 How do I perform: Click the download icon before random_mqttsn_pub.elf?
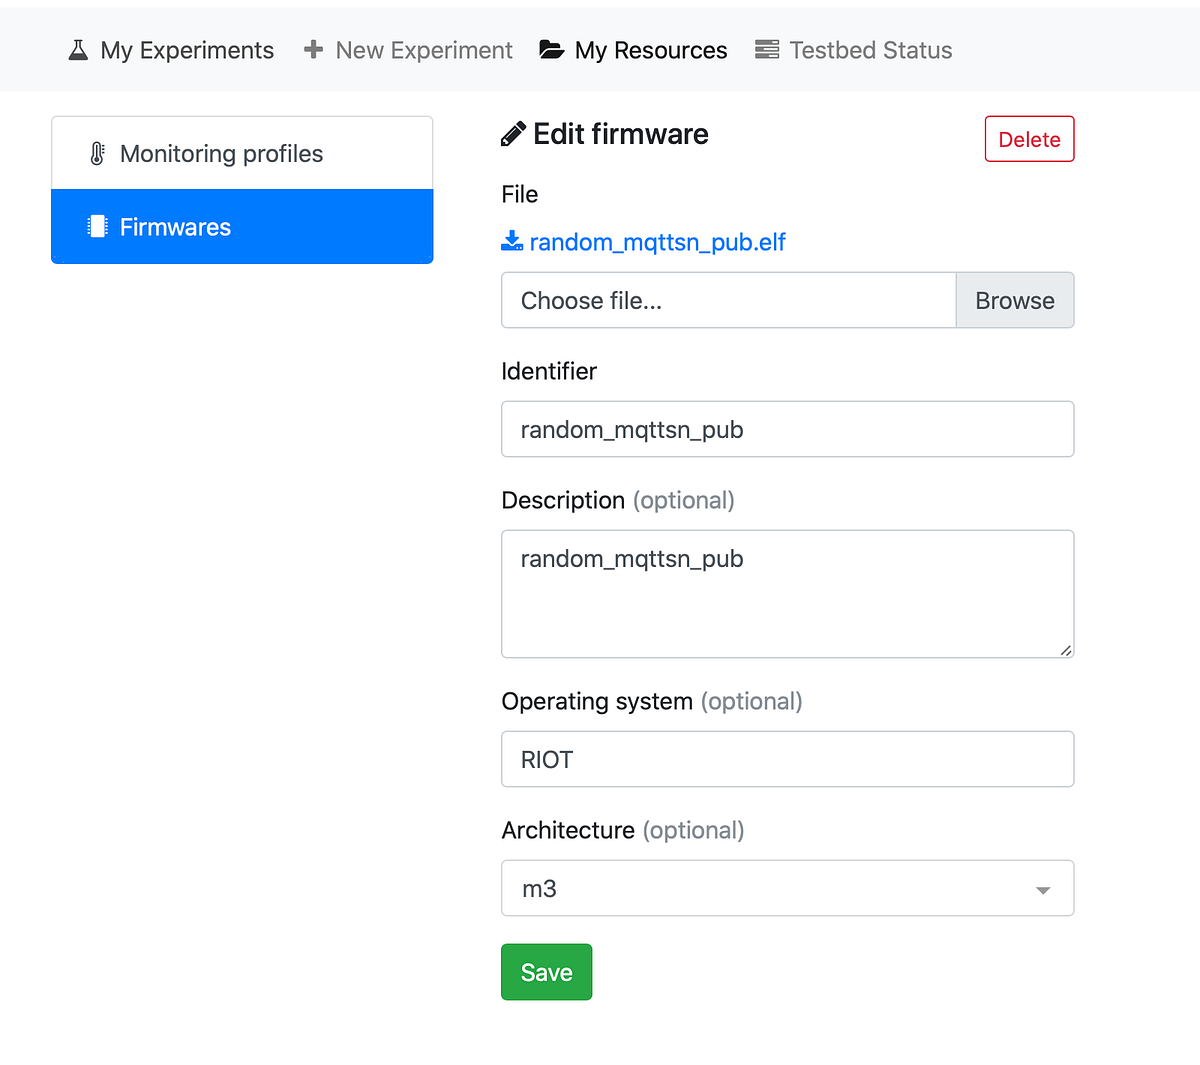click(x=511, y=240)
